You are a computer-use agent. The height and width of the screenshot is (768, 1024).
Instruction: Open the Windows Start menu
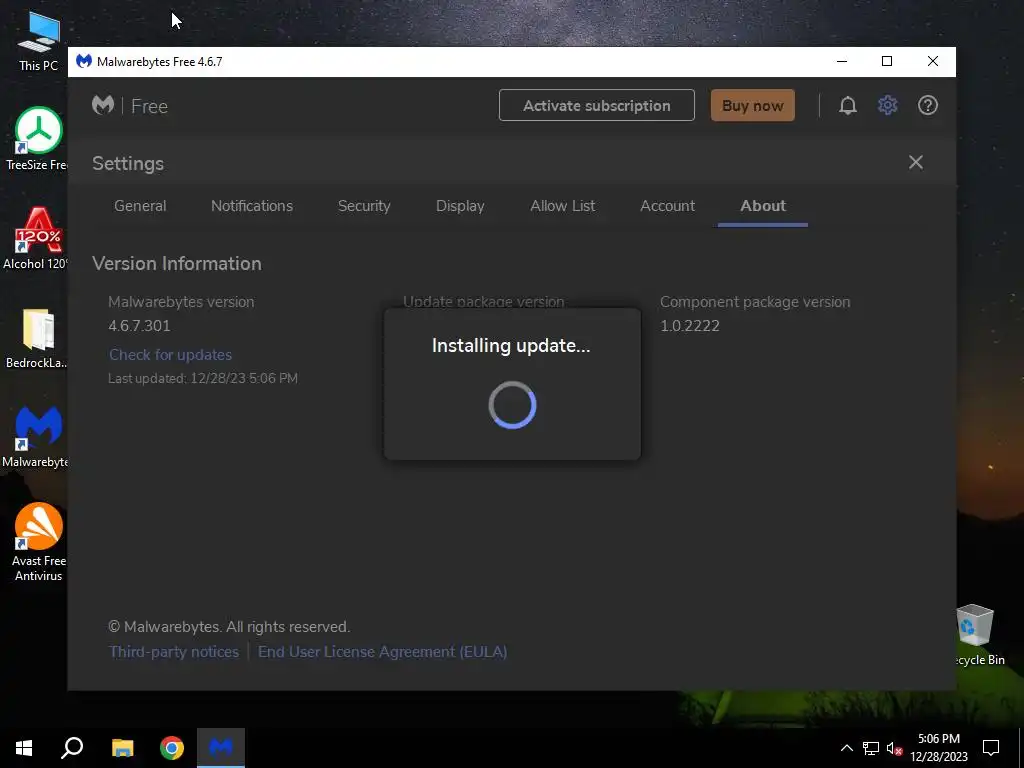click(24, 748)
